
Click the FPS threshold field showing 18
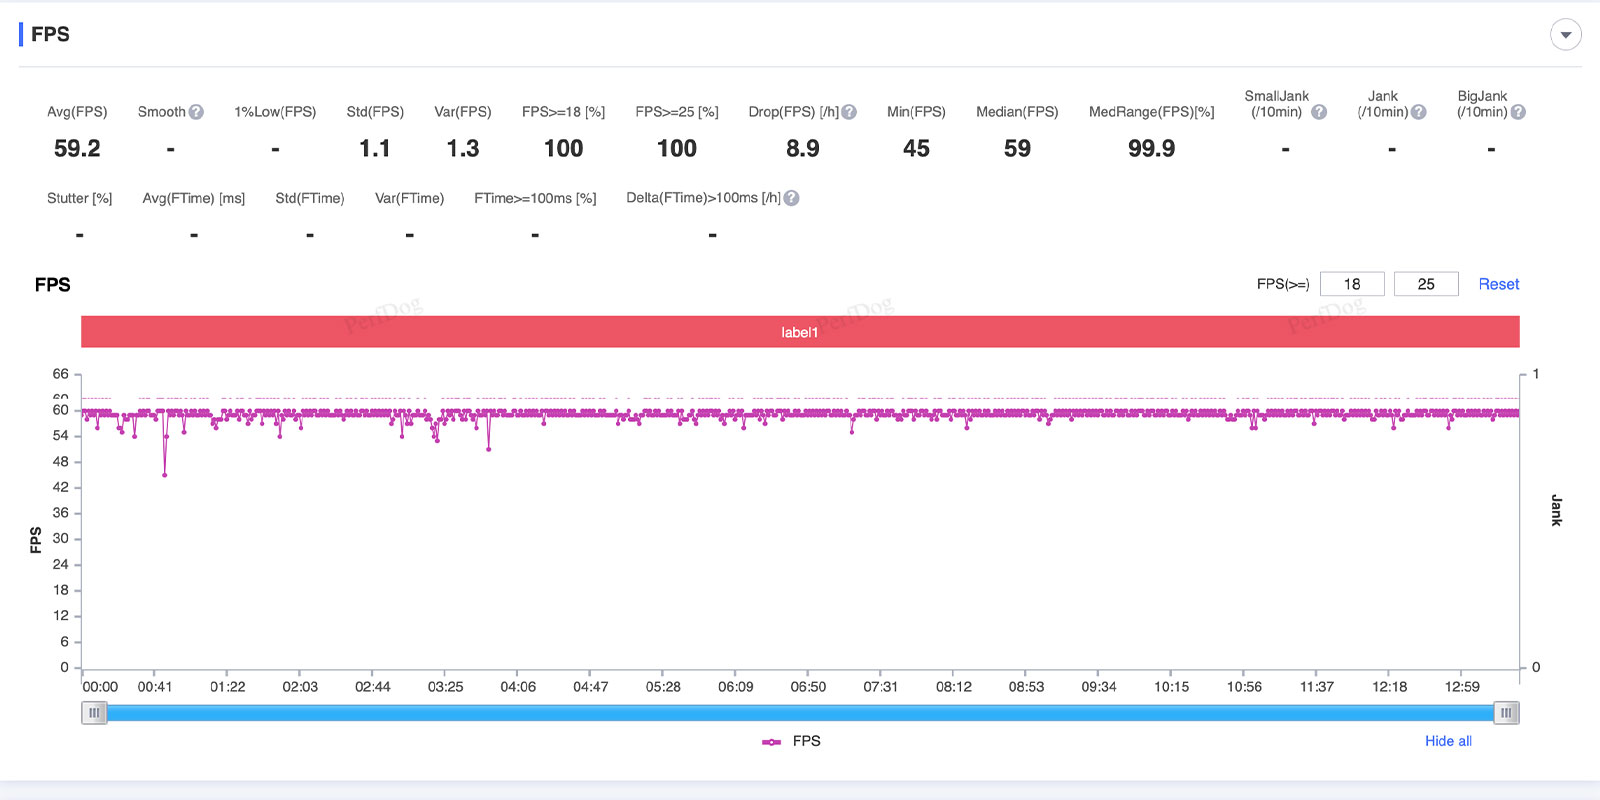pos(1352,284)
